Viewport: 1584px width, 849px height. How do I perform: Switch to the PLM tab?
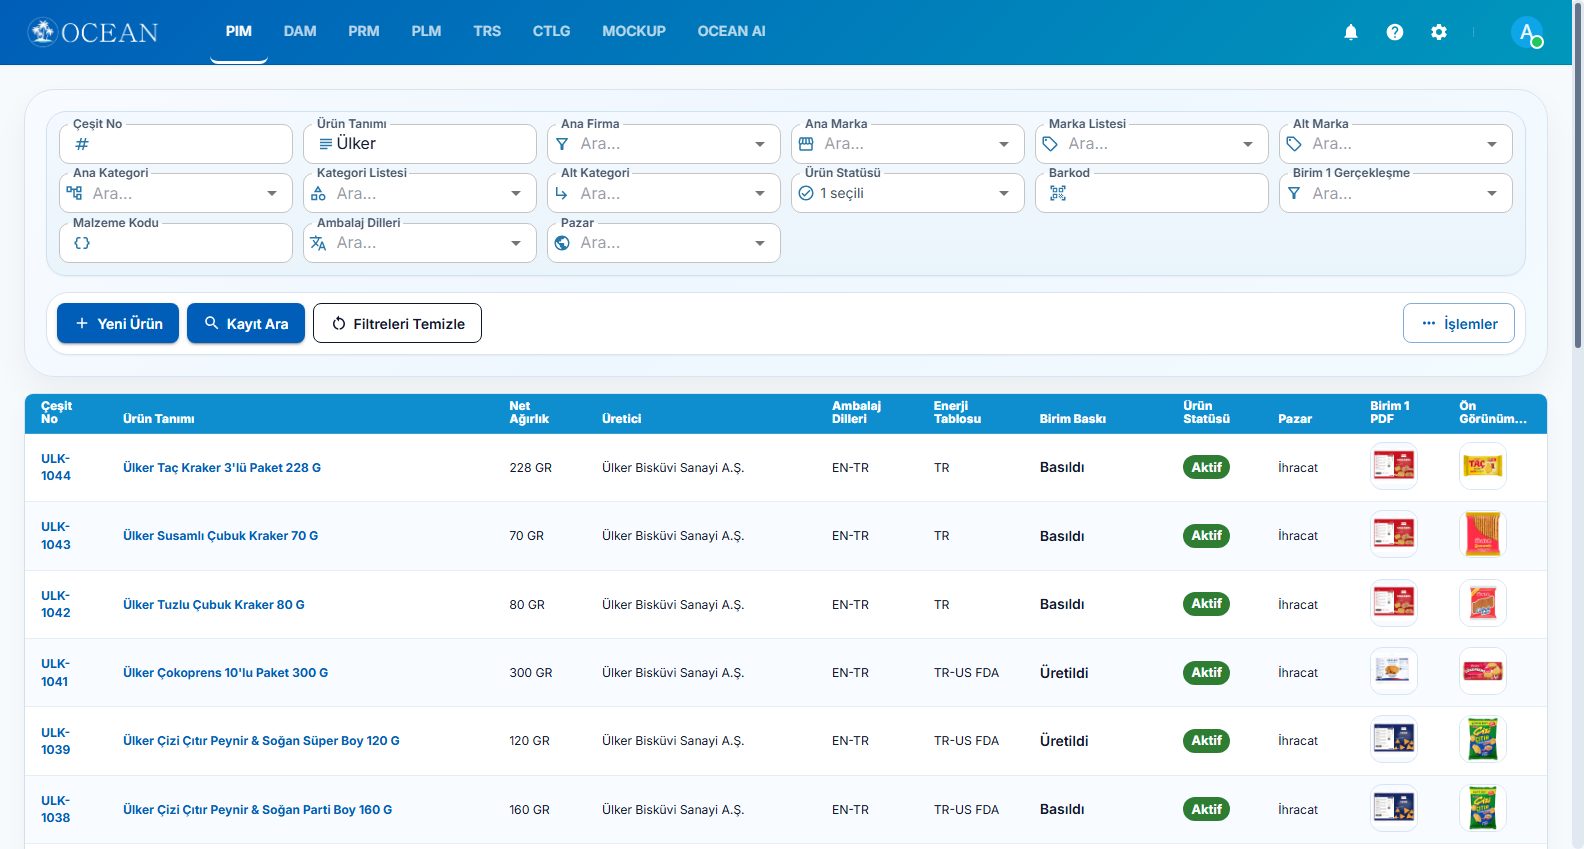click(x=426, y=32)
